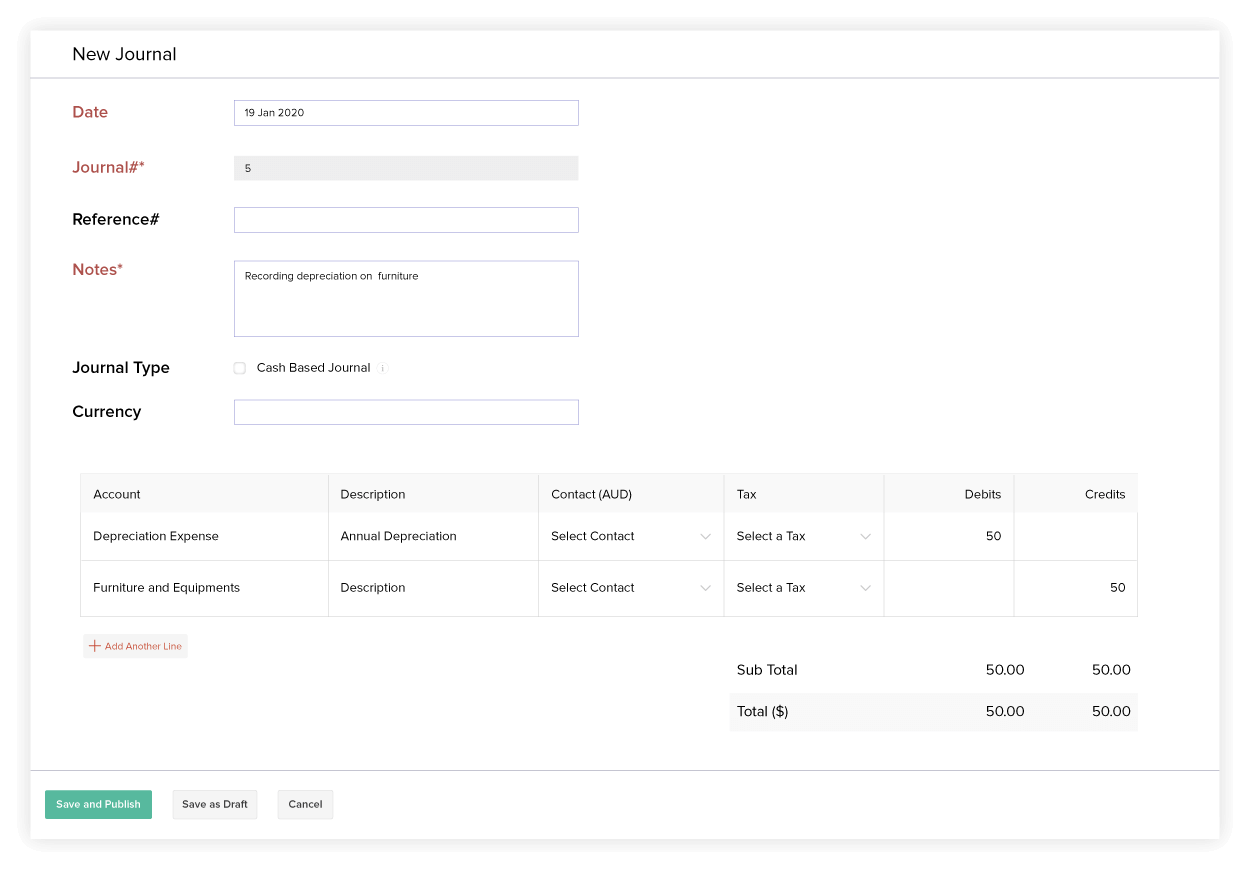Open the Select a Tax dropdown on second row

click(x=803, y=587)
